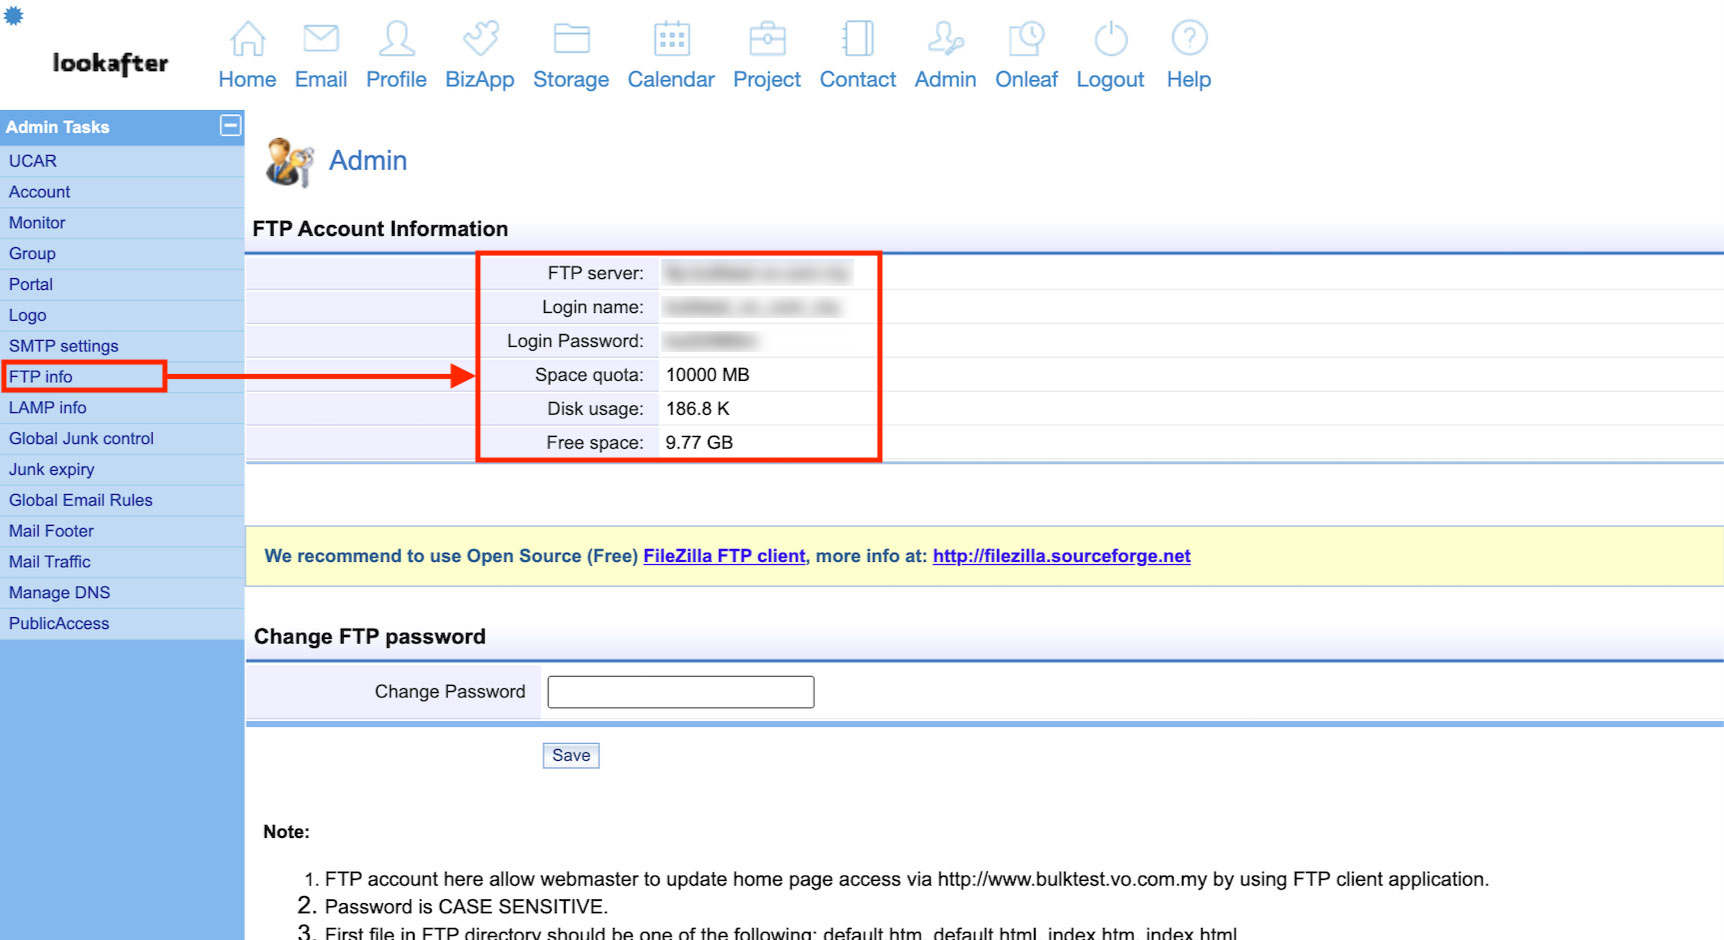Collapse the Admin Tasks panel

[x=230, y=126]
